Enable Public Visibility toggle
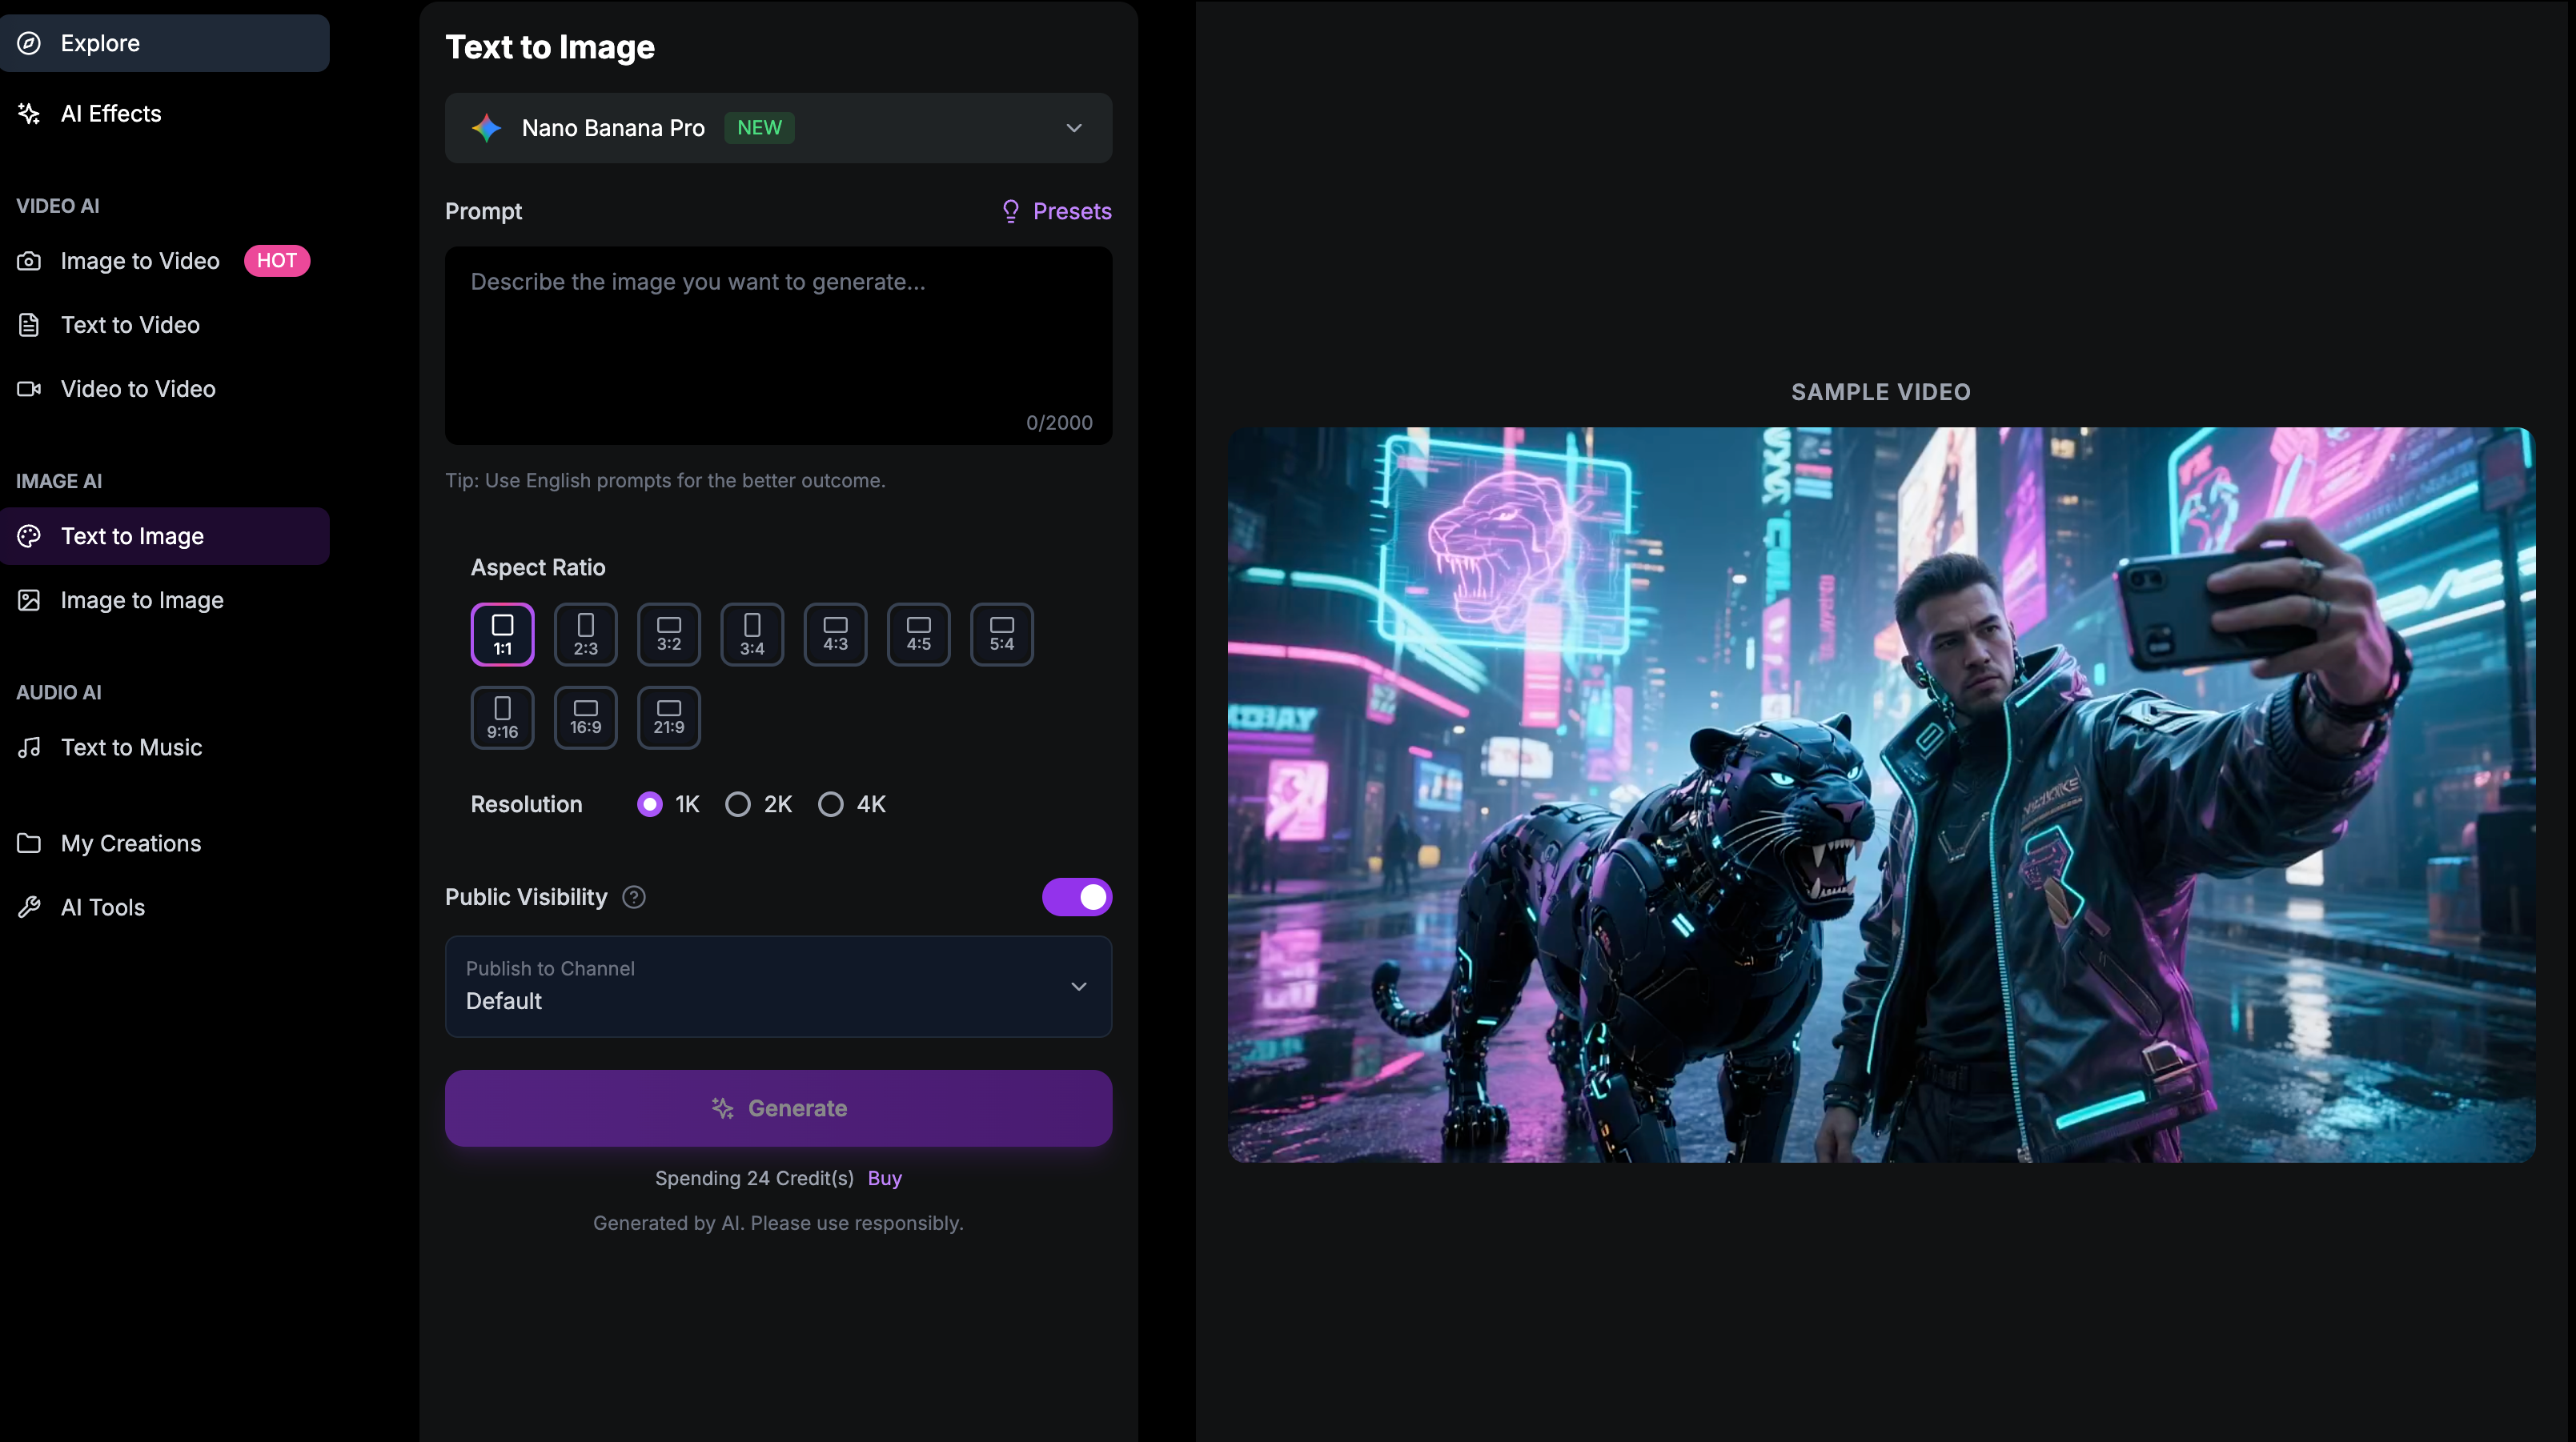 point(1077,897)
